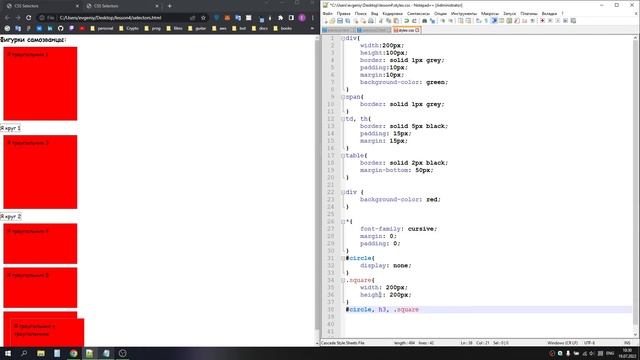Click the Save Recorded Macro icon in Notepad++ toolbar
Screen dimensions: 640x360
coord(573,21)
